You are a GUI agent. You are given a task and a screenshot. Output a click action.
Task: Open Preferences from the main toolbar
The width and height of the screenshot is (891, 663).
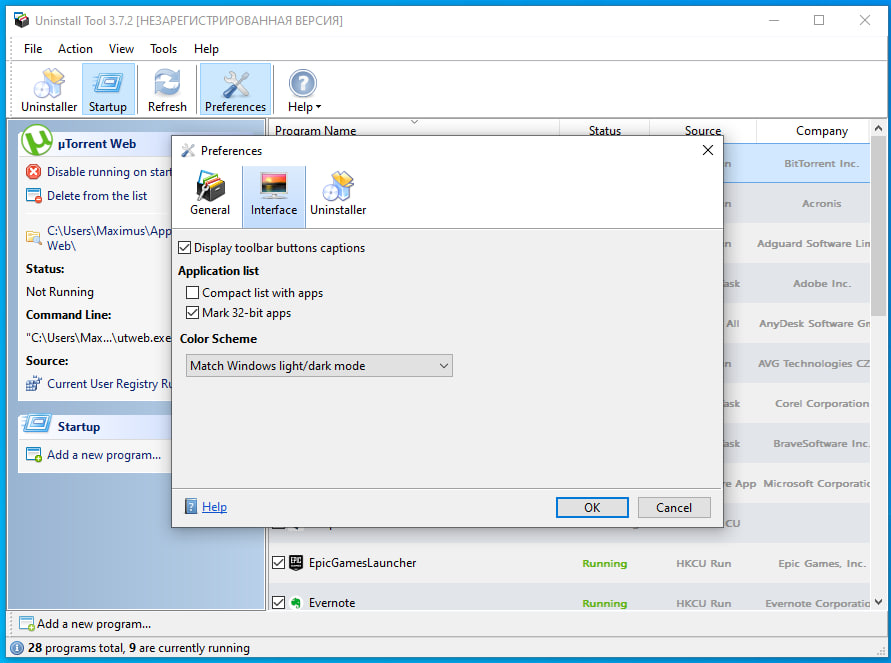(x=235, y=90)
